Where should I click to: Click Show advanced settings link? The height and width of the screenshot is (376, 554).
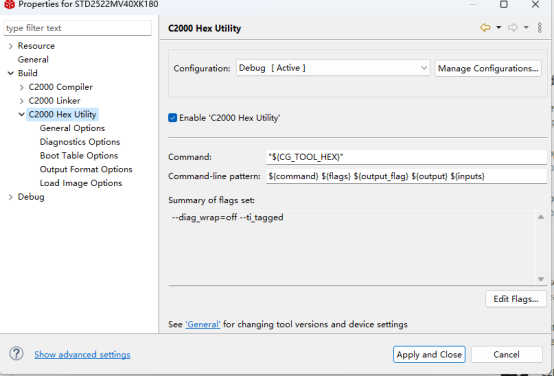coord(82,354)
